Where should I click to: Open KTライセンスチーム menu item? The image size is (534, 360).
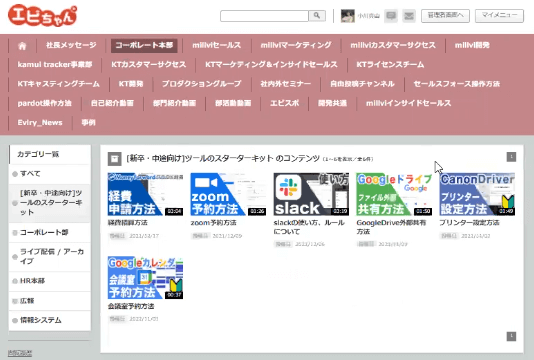pos(390,65)
